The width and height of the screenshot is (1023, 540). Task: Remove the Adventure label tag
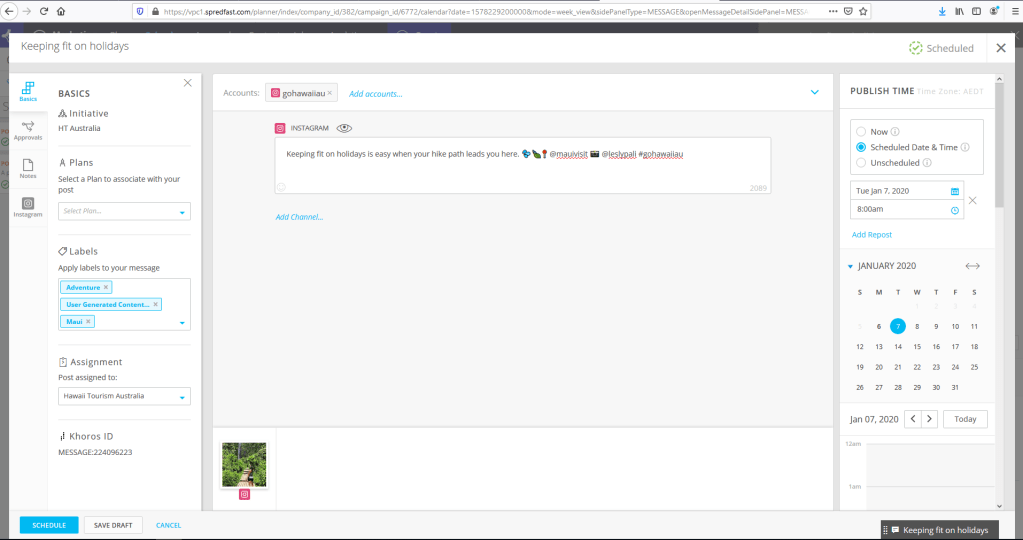[x=107, y=287]
